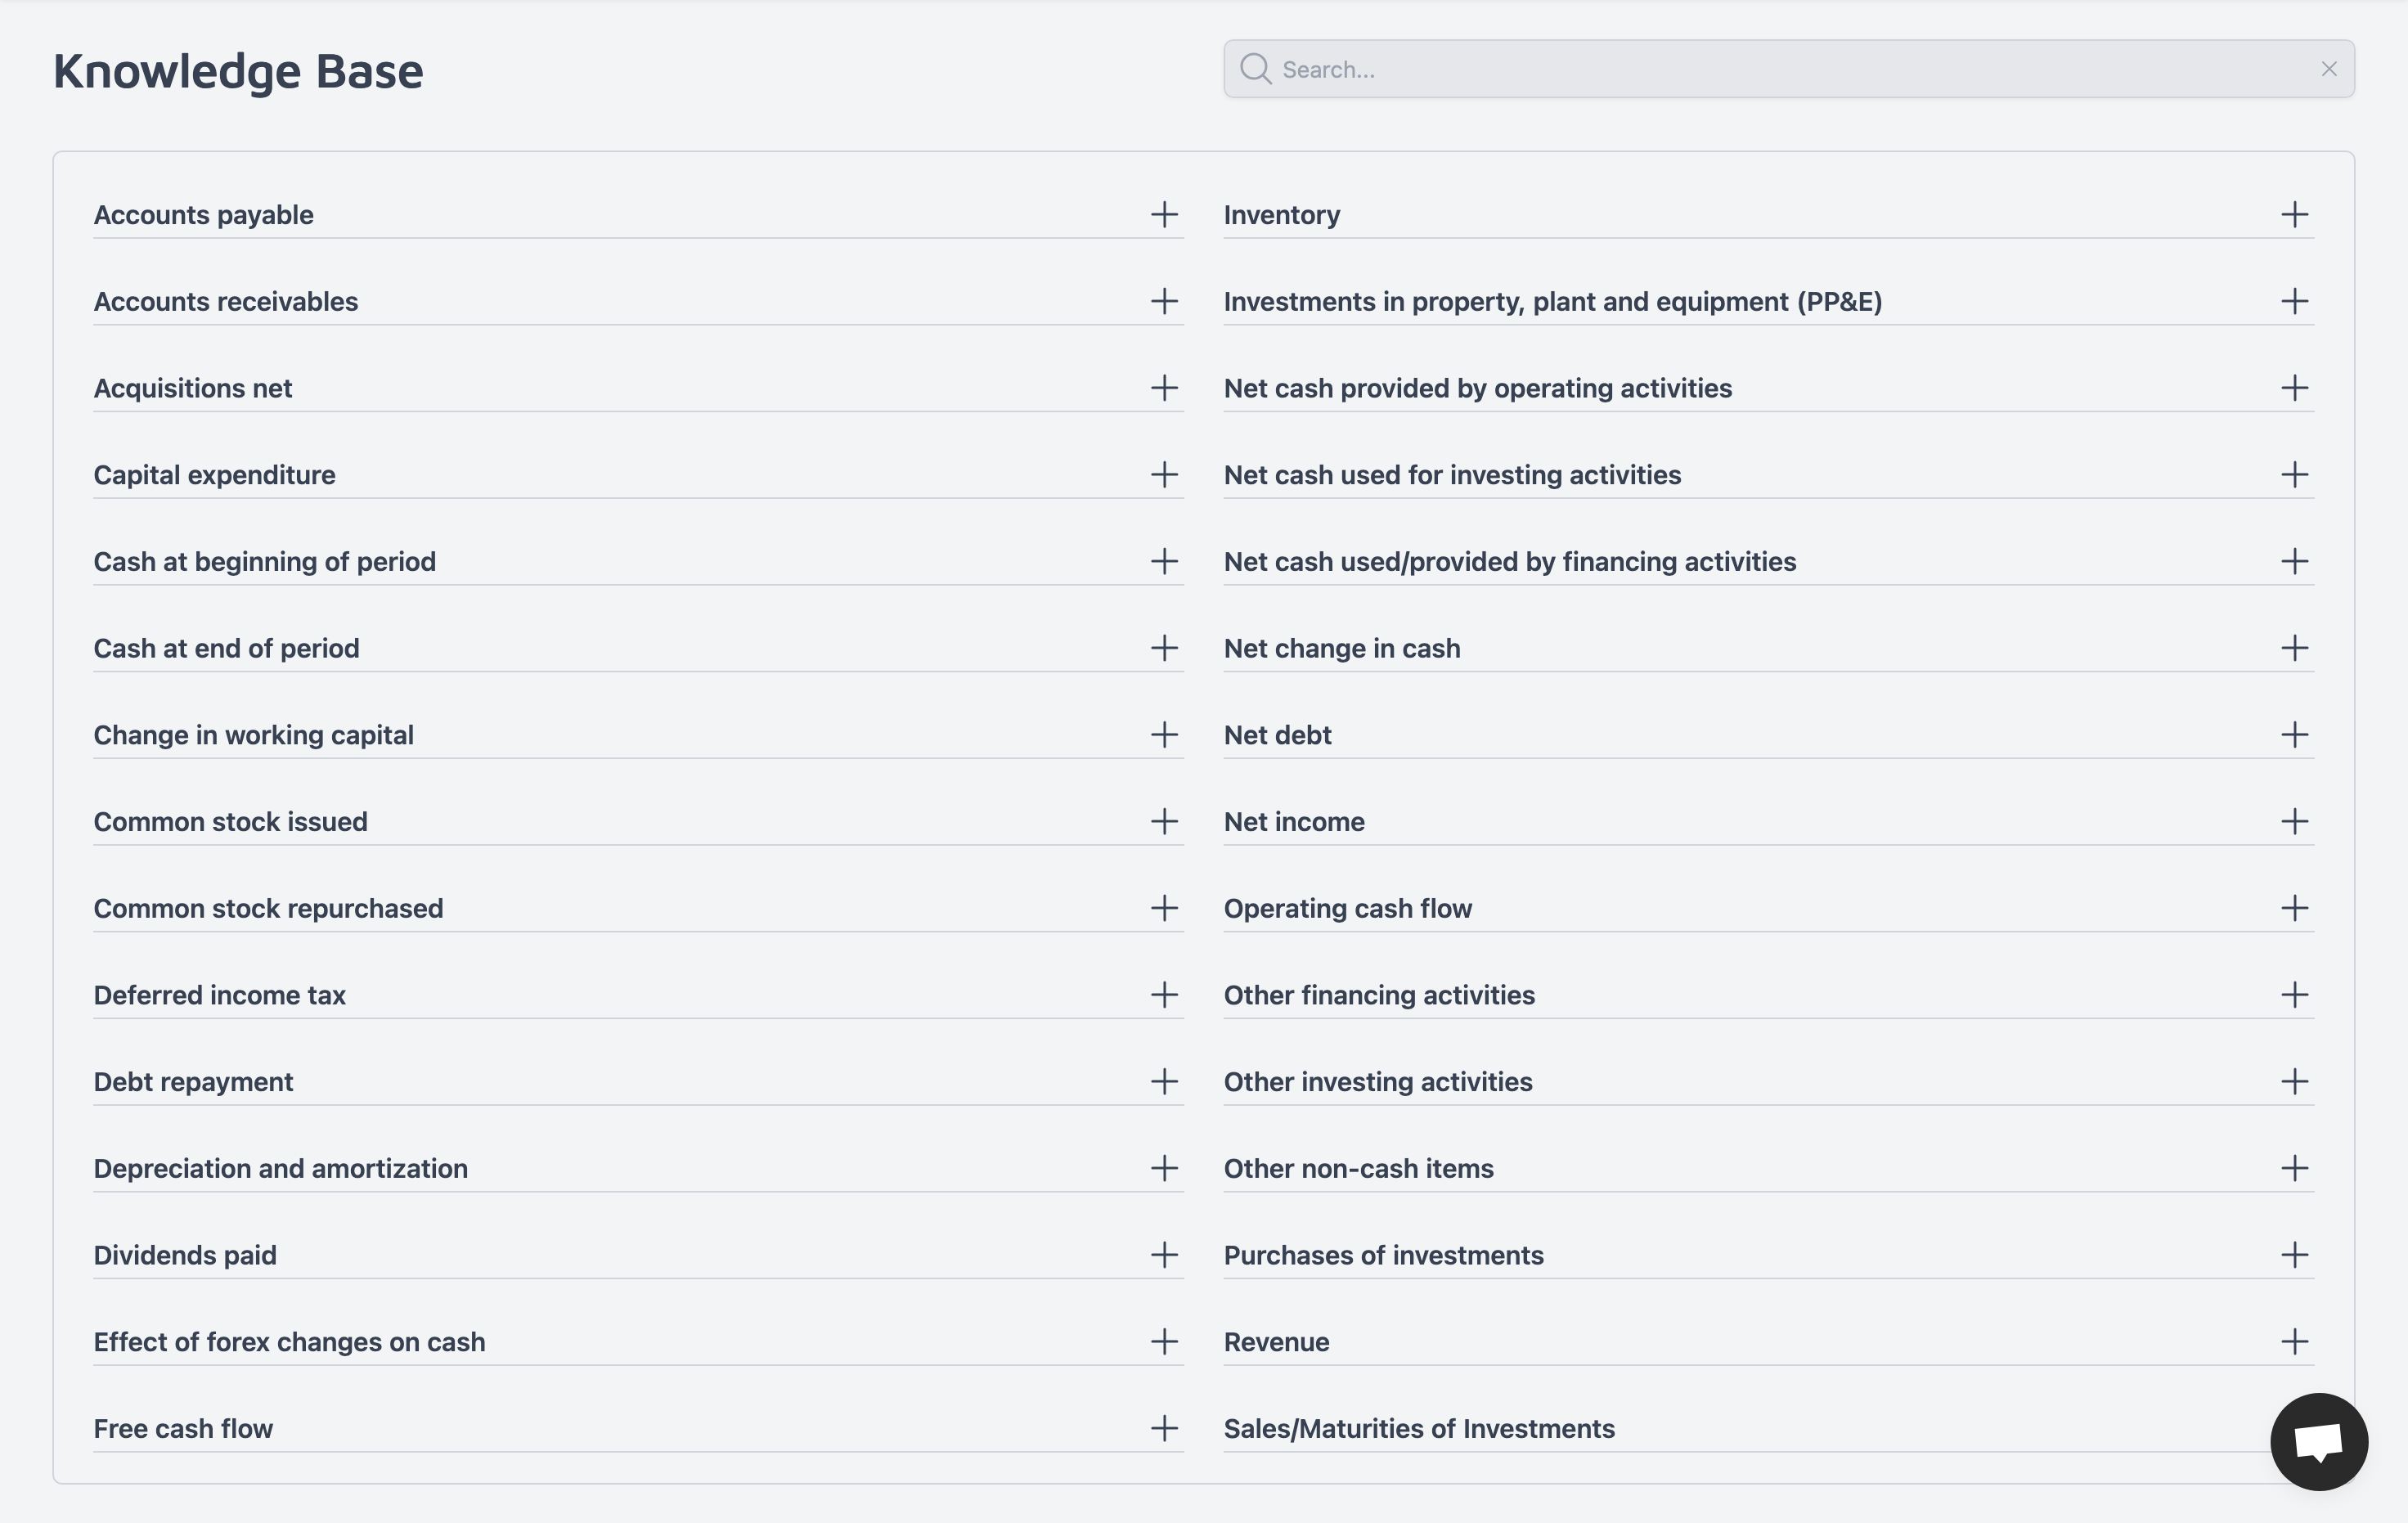The height and width of the screenshot is (1523, 2408).
Task: Expand Accounts payable with its plus icon
Action: click(1164, 214)
